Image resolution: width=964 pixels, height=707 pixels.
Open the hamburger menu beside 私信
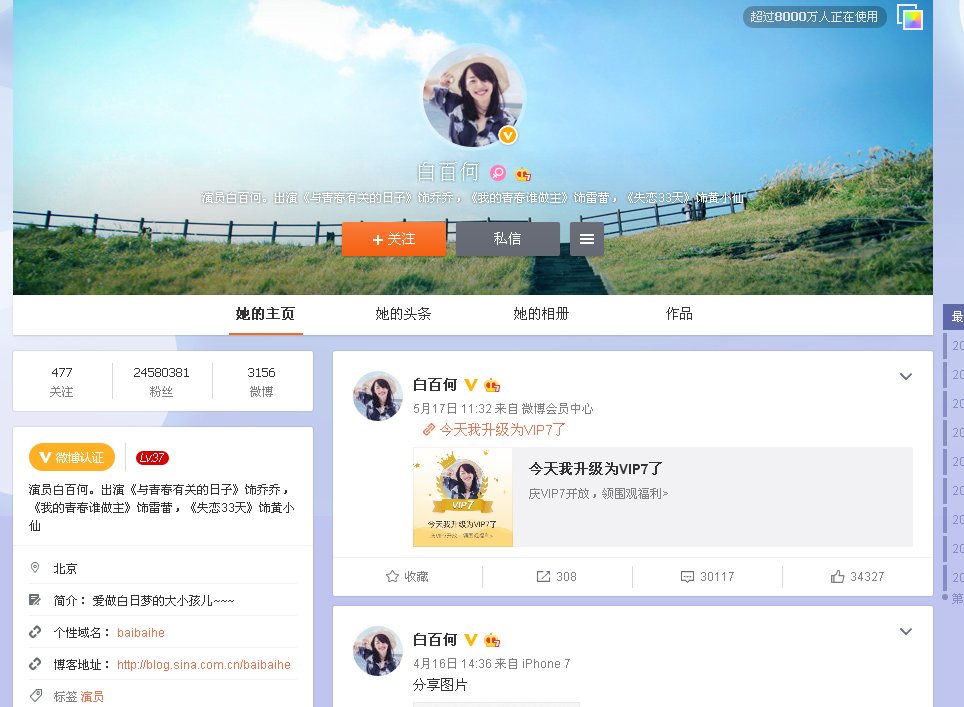[587, 239]
